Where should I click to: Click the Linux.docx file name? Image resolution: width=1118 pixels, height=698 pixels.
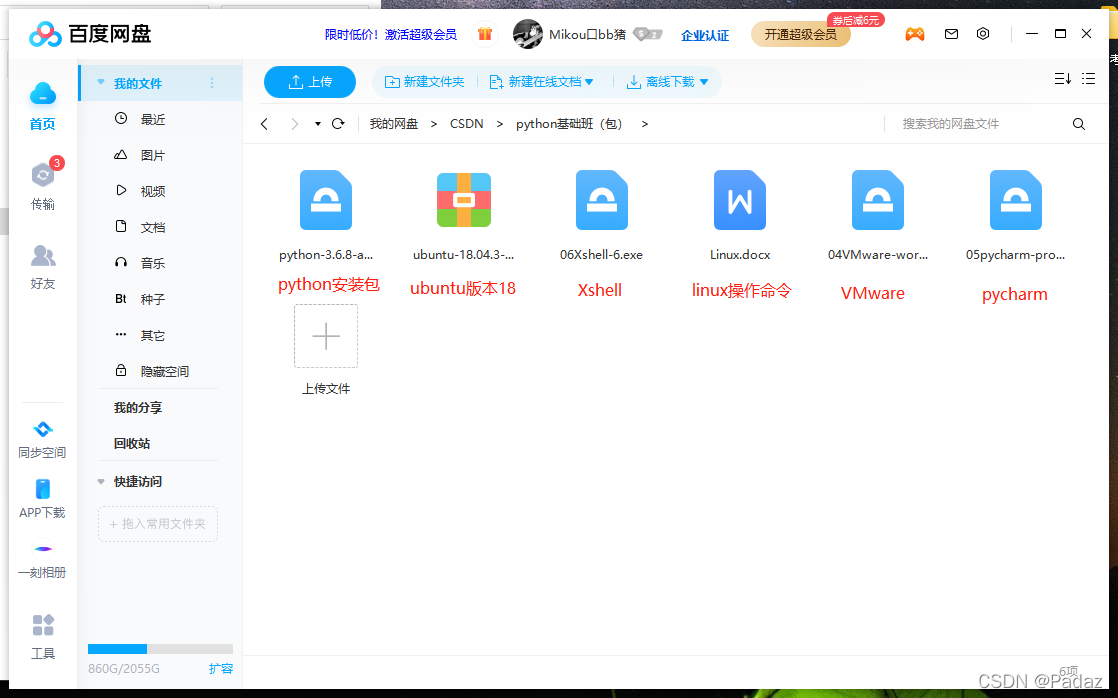[740, 255]
